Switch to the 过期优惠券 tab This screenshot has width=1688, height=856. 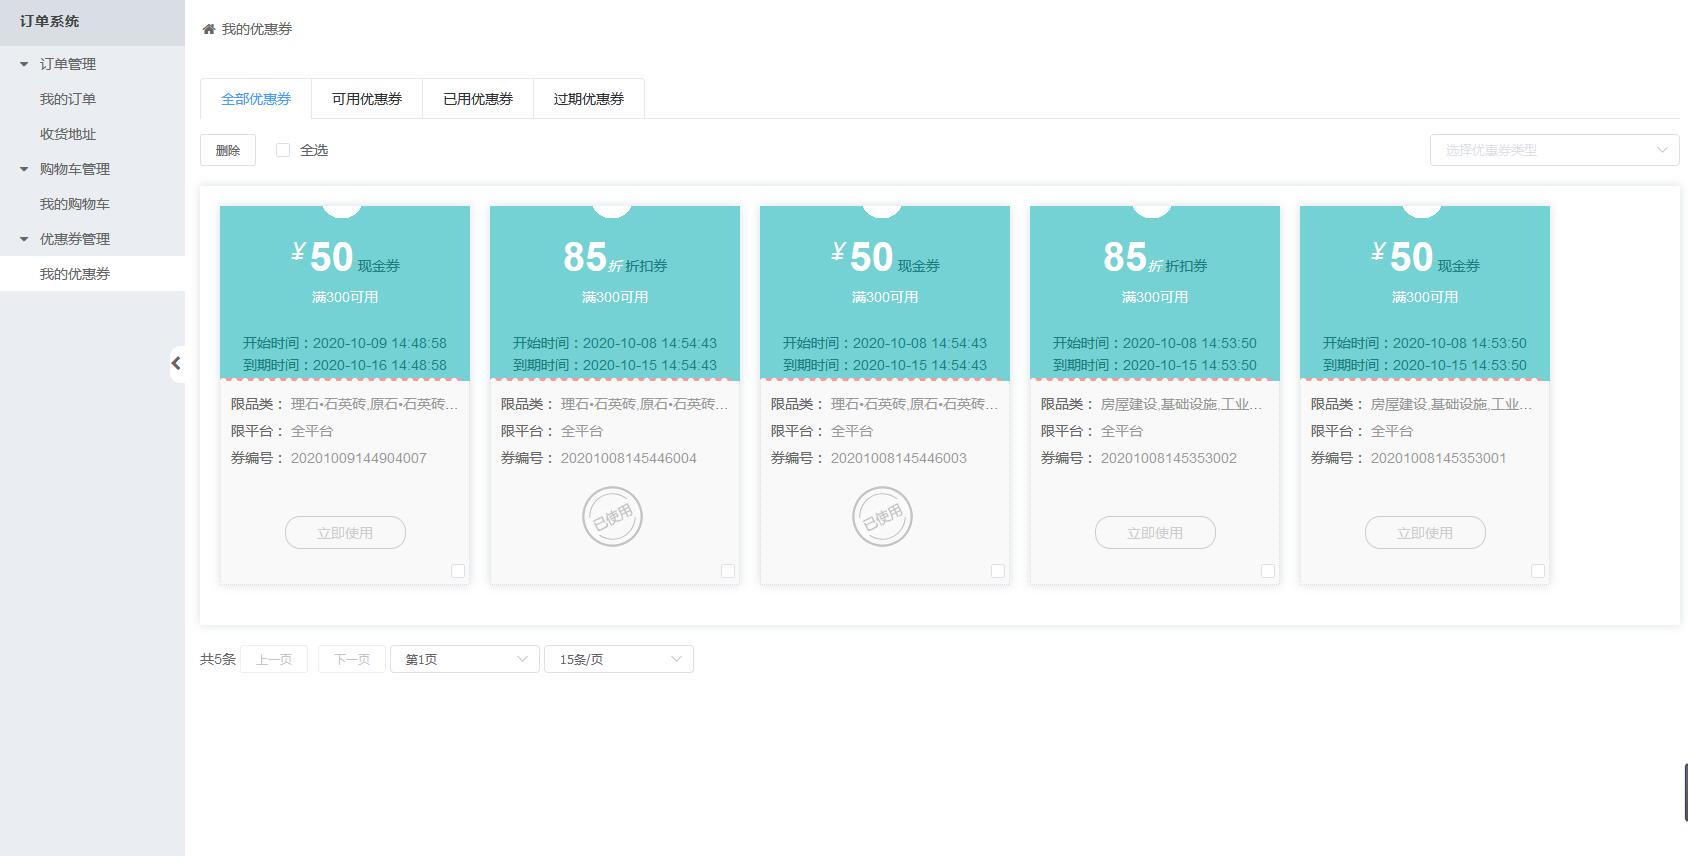point(589,99)
